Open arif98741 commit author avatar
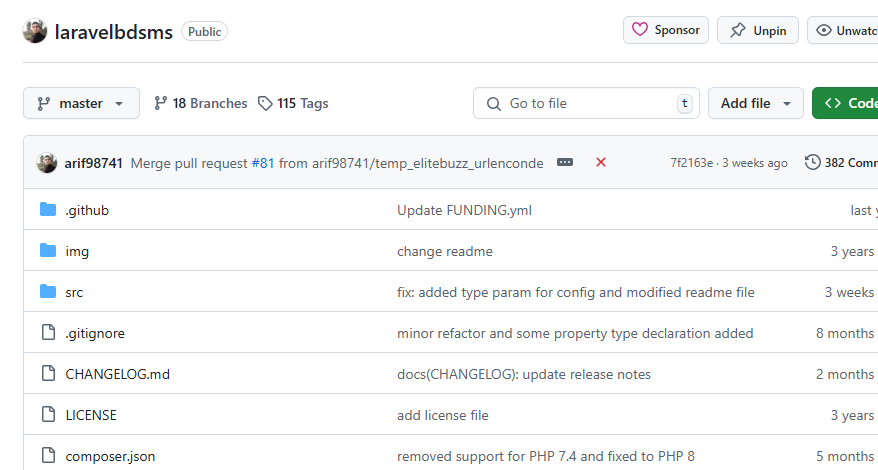Image resolution: width=878 pixels, height=470 pixels. (47, 163)
